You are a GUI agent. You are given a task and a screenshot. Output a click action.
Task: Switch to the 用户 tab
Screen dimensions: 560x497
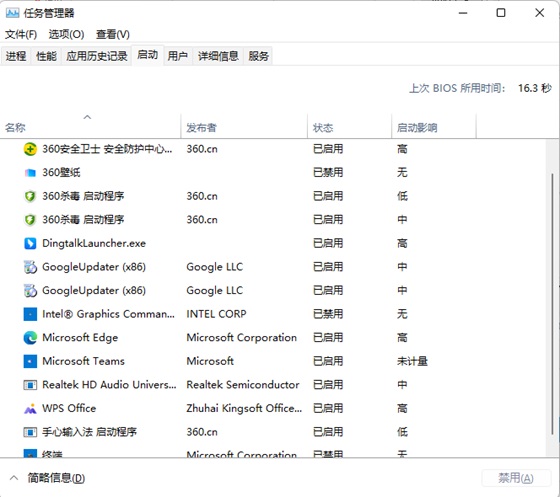[x=178, y=56]
